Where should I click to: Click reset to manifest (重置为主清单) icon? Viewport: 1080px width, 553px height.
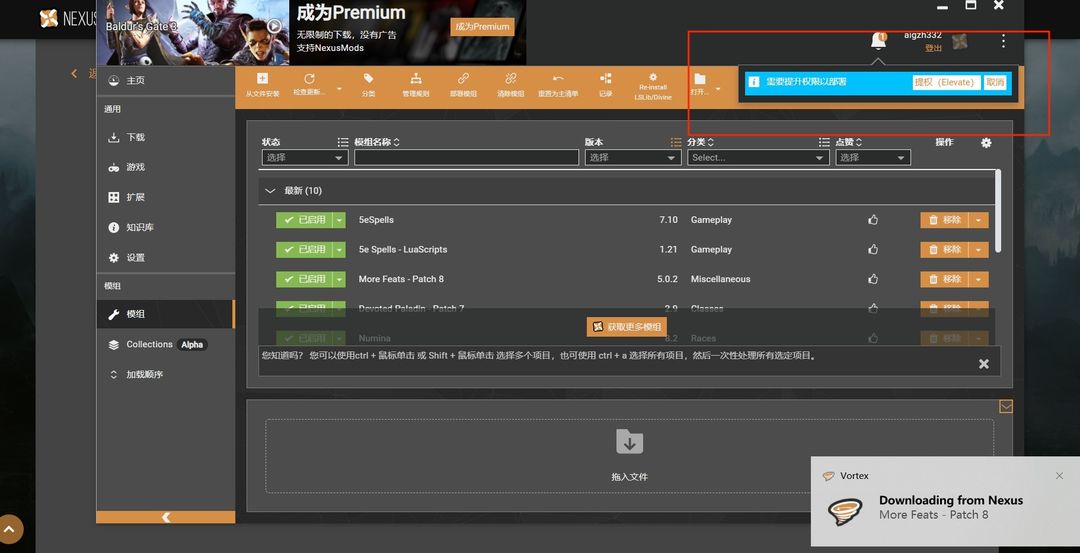click(x=558, y=79)
